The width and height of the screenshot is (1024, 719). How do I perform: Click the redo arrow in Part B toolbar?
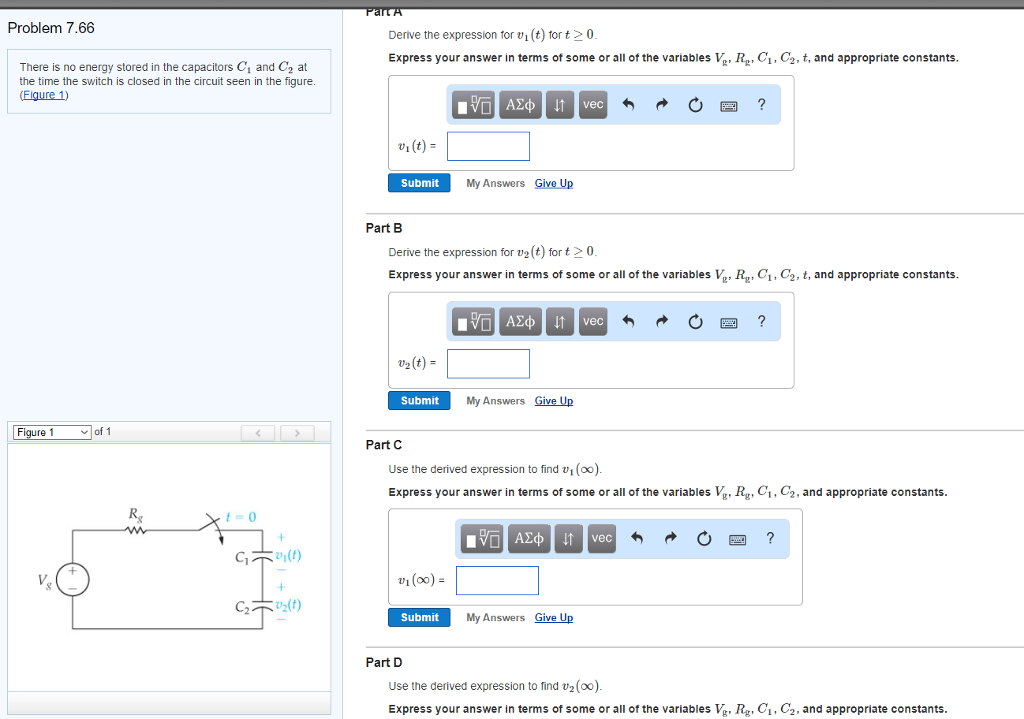(x=661, y=321)
